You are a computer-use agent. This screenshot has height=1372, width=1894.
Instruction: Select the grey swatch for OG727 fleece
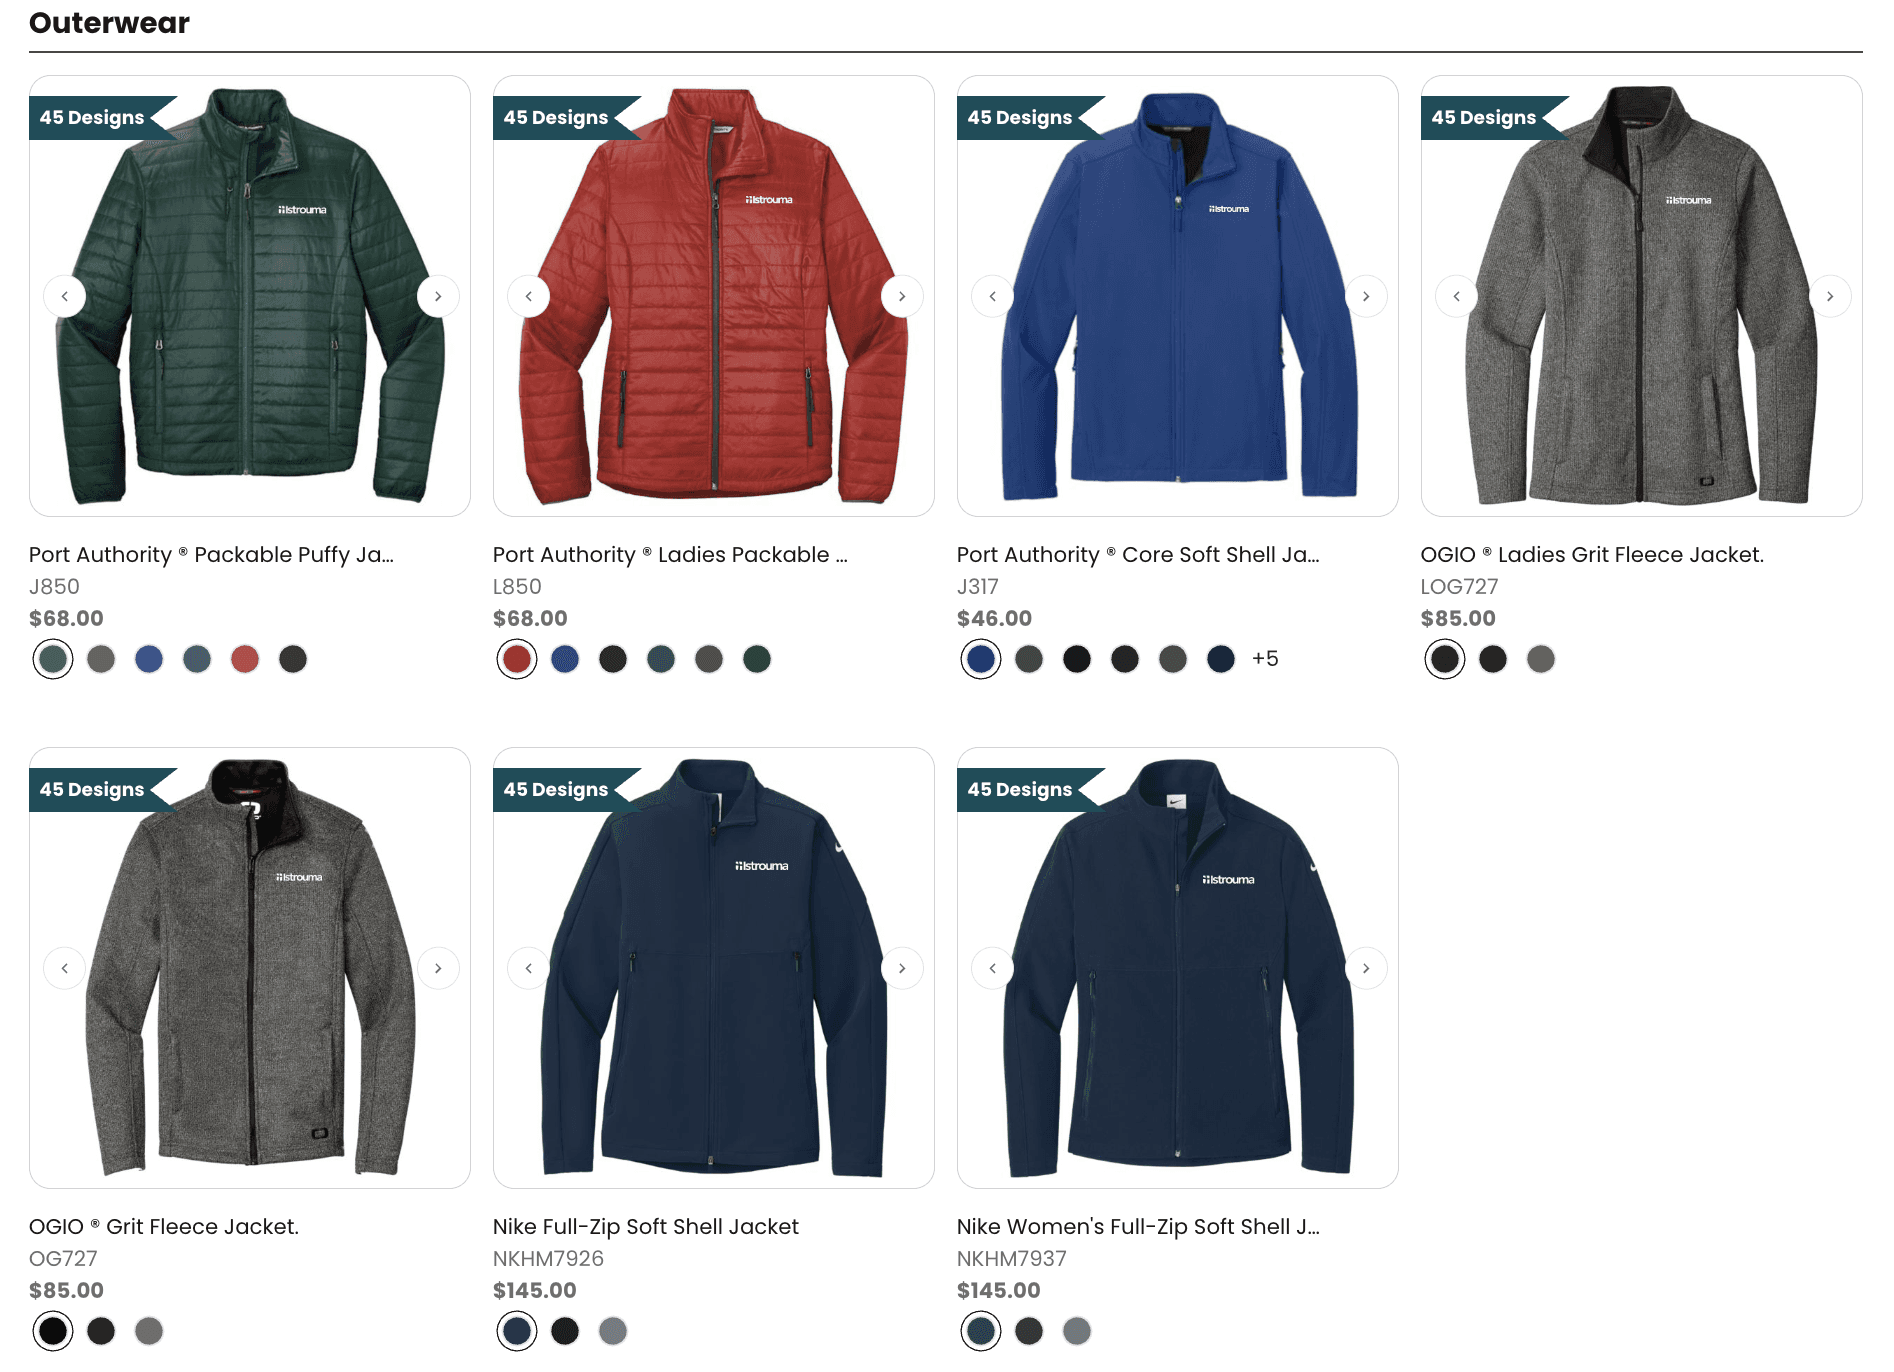pos(149,1331)
